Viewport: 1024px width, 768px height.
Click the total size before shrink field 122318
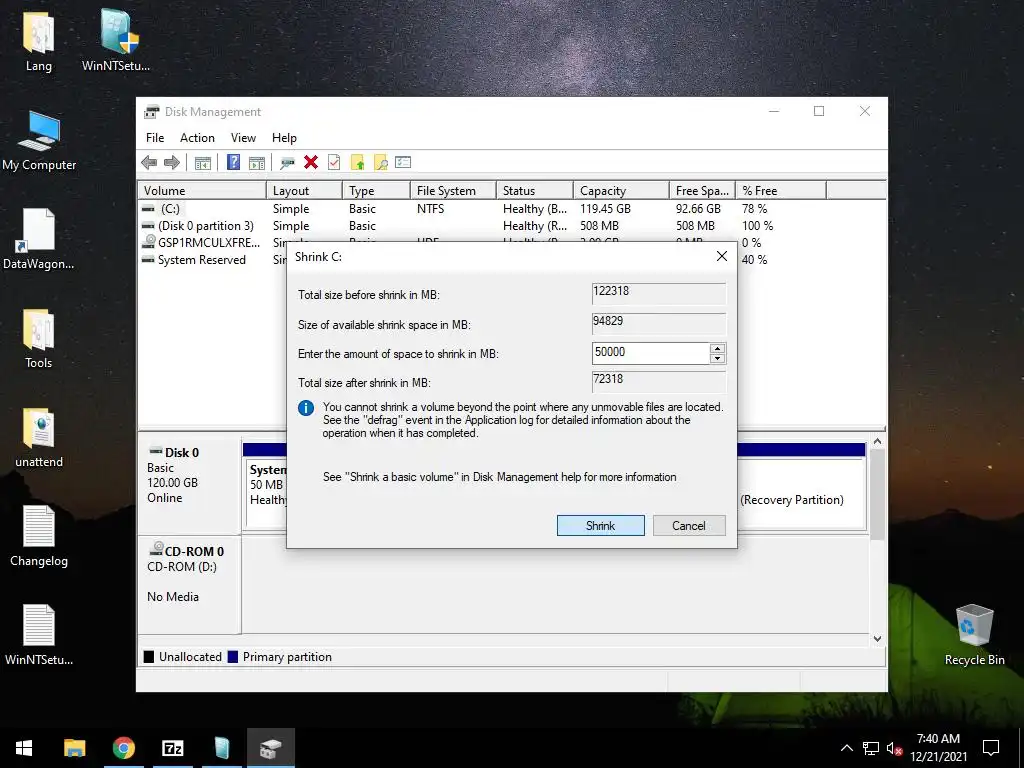tap(659, 293)
